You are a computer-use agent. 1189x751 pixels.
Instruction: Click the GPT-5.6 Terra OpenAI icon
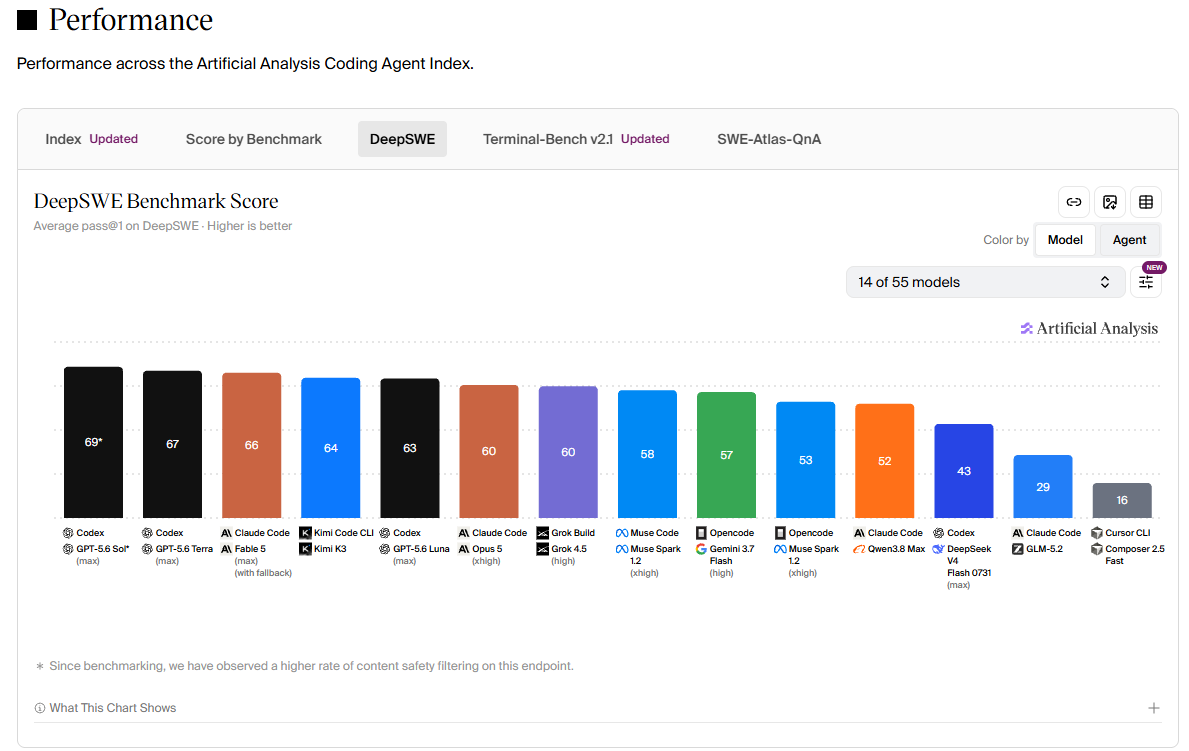[x=147, y=549]
